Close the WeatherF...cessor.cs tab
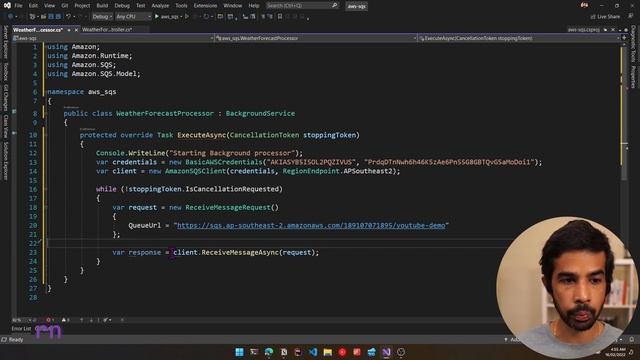The height and width of the screenshot is (360, 640). pyautogui.click(x=76, y=30)
